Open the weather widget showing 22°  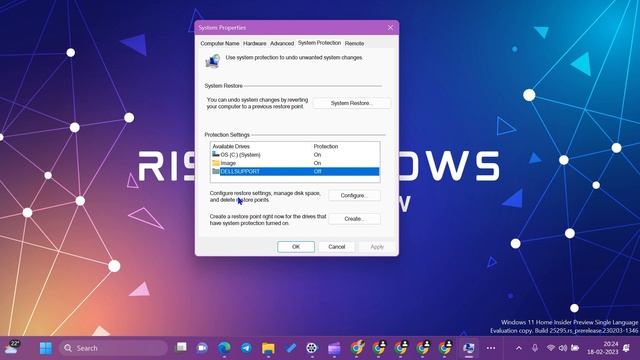12,347
